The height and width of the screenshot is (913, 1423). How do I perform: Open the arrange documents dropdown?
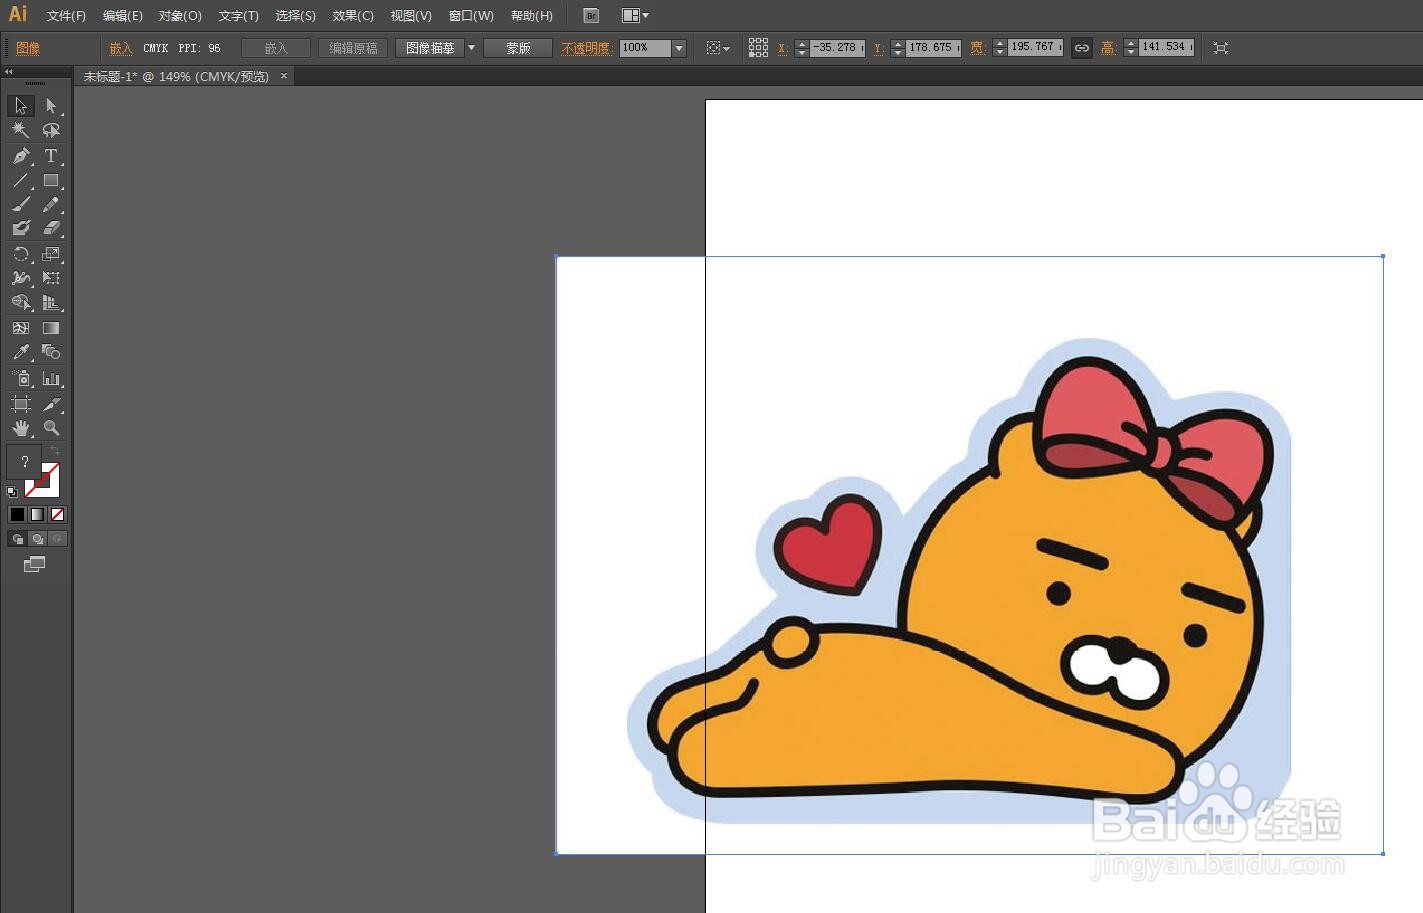point(635,15)
